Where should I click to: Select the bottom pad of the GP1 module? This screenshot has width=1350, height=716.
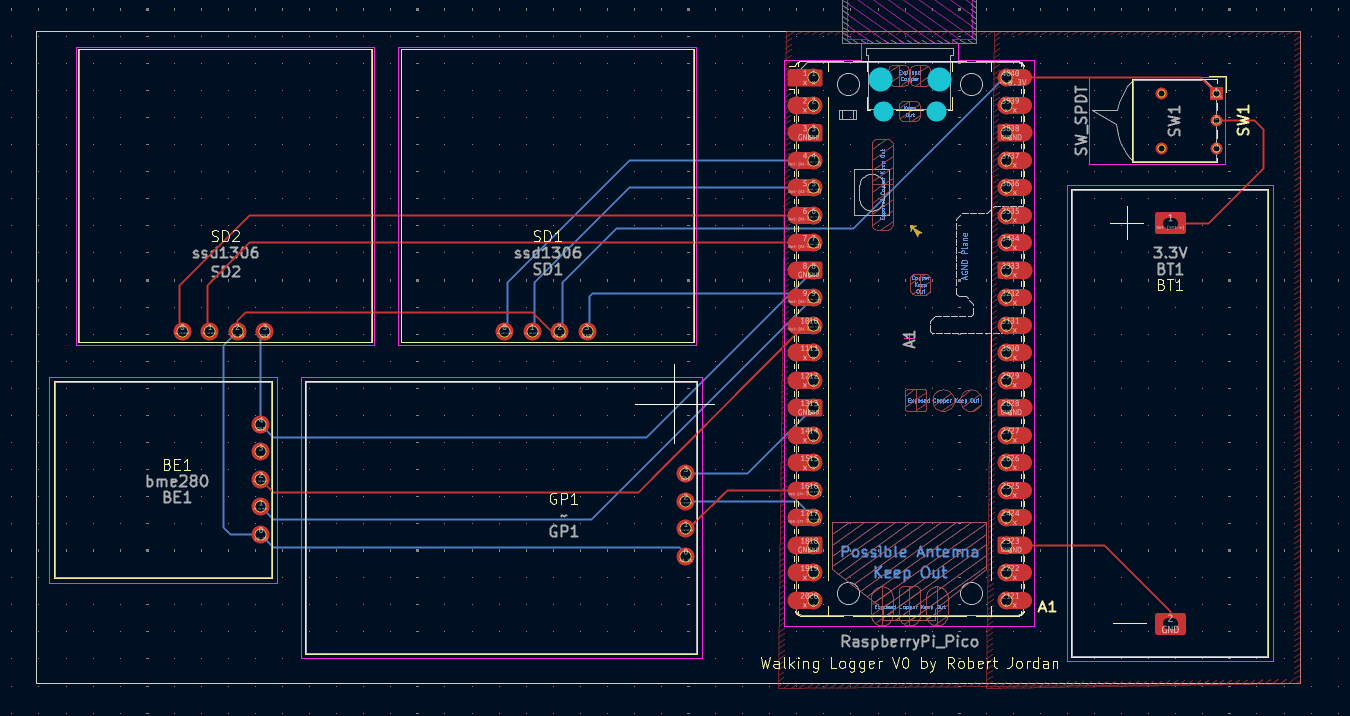[x=686, y=556]
